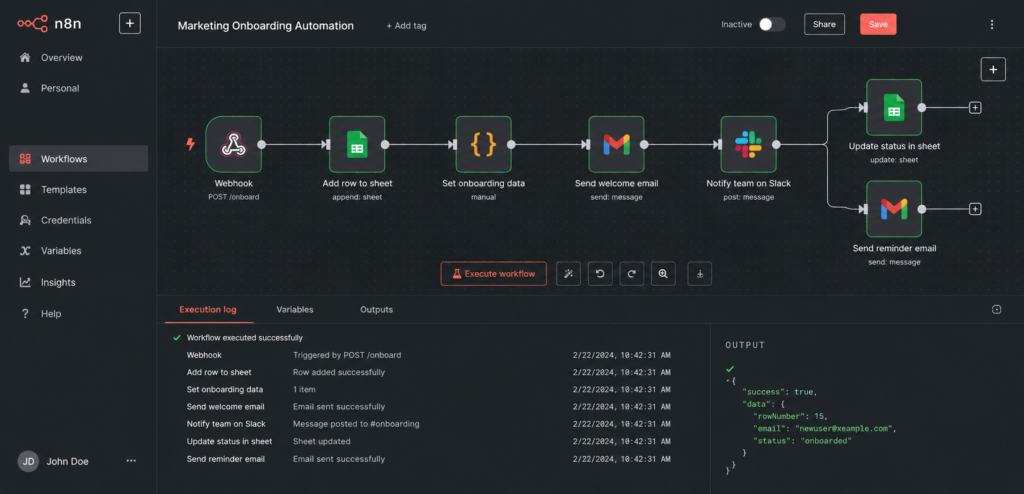Select log row 'Row added successfully'
1024x494 pixels.
(x=428, y=372)
